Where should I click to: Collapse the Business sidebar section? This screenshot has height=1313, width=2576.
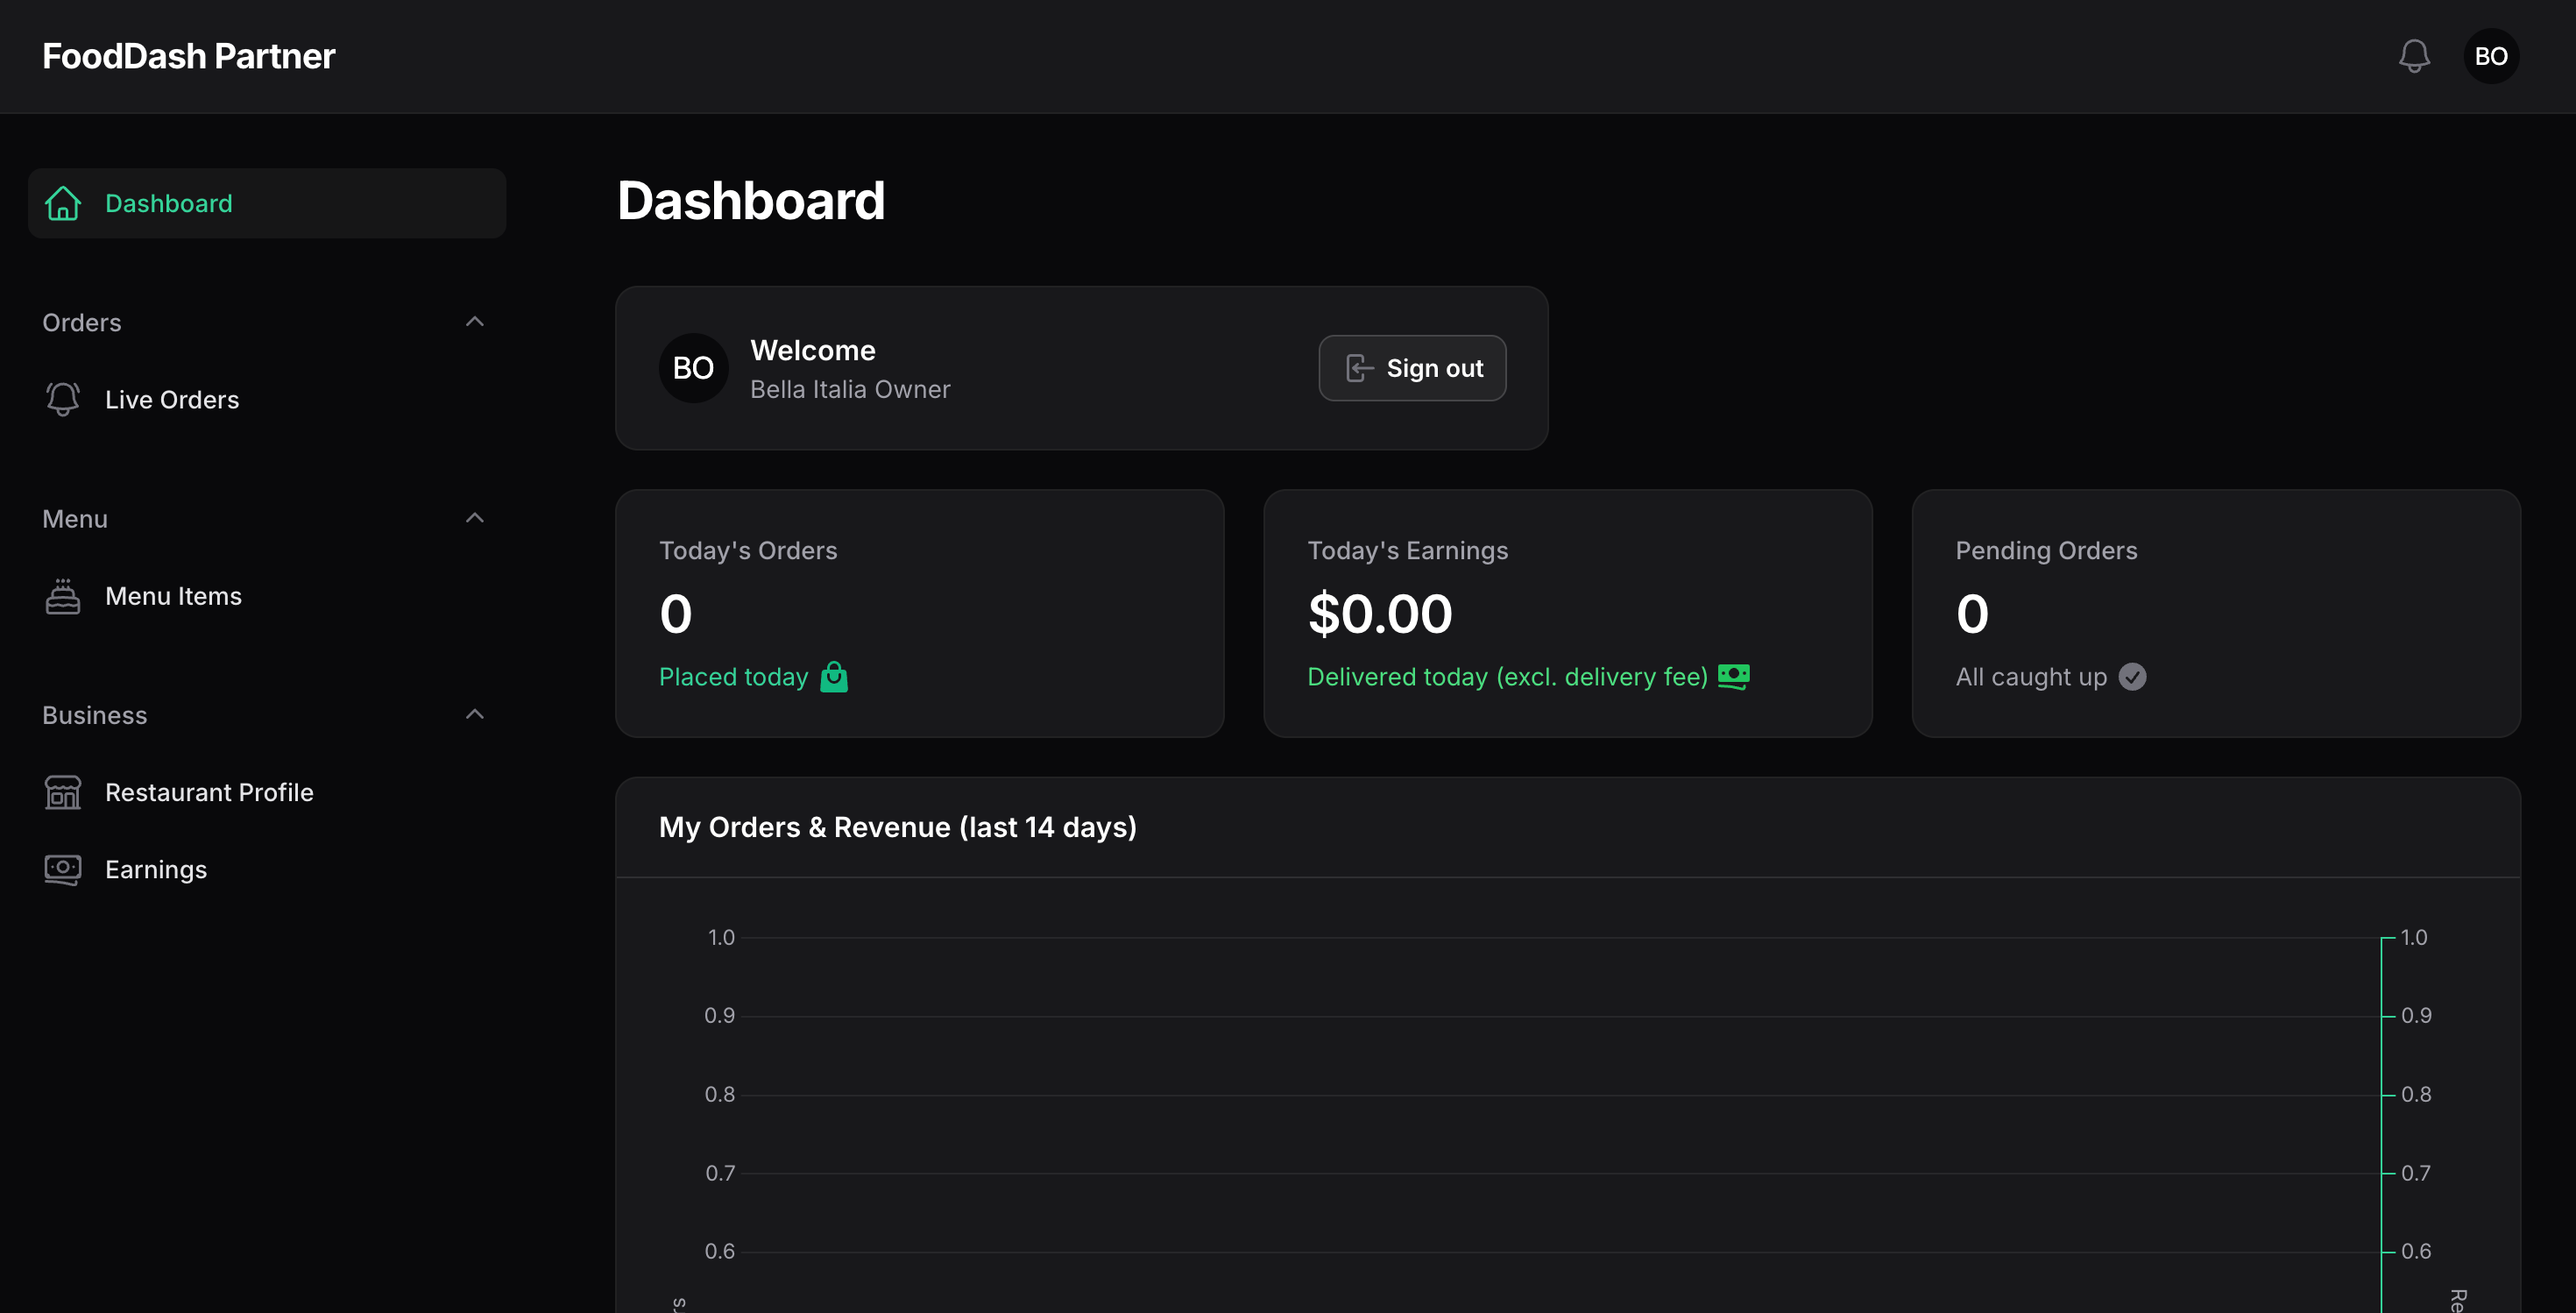pos(475,714)
